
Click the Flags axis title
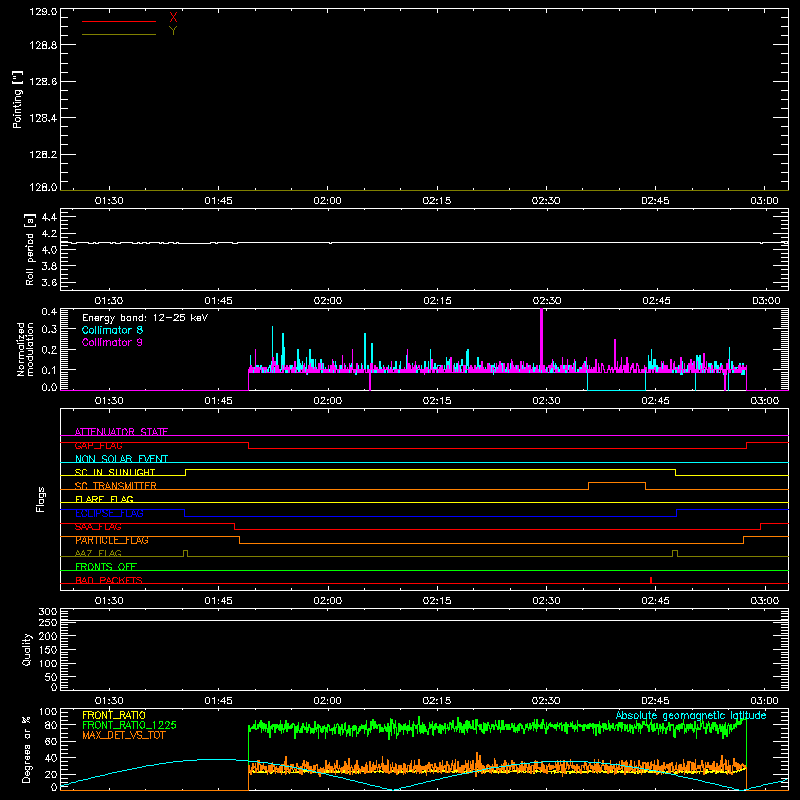pos(41,499)
